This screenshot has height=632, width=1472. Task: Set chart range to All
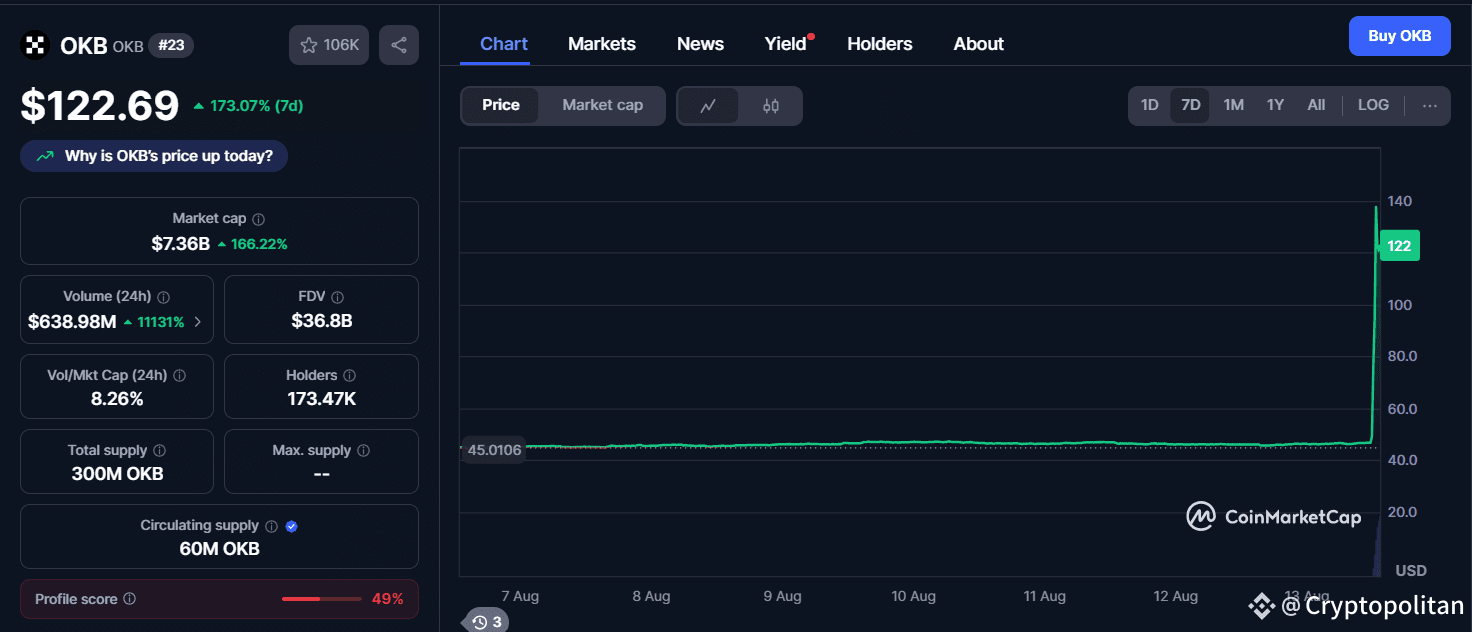pos(1316,105)
